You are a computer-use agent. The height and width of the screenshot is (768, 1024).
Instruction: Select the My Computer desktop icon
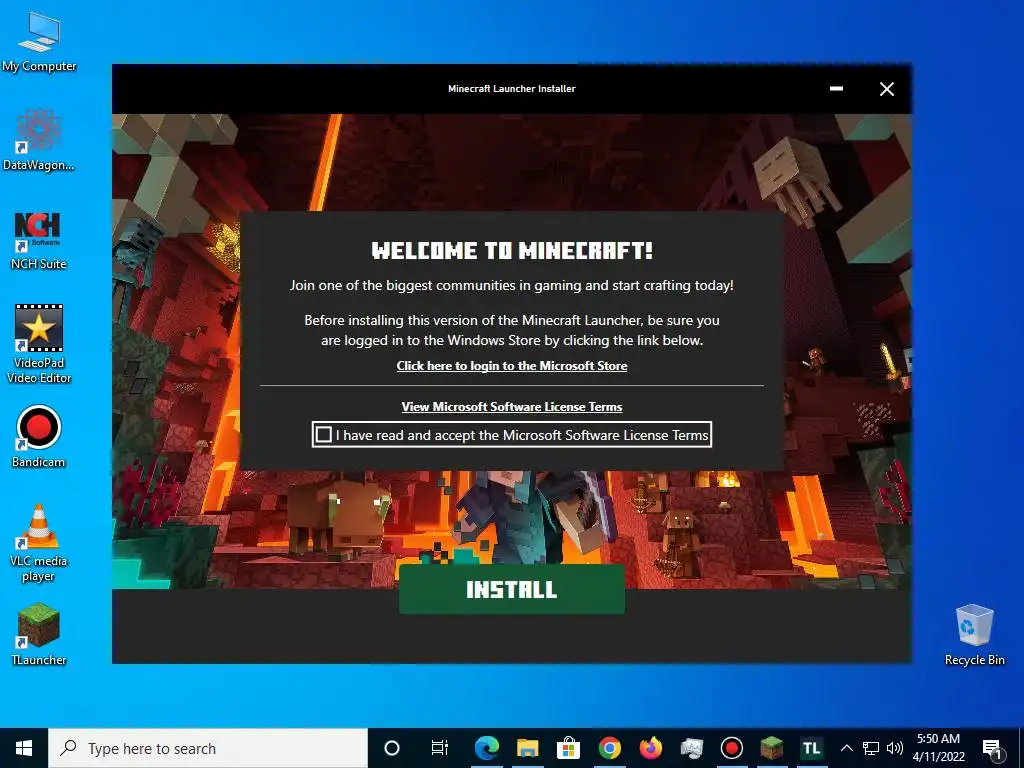[x=39, y=42]
